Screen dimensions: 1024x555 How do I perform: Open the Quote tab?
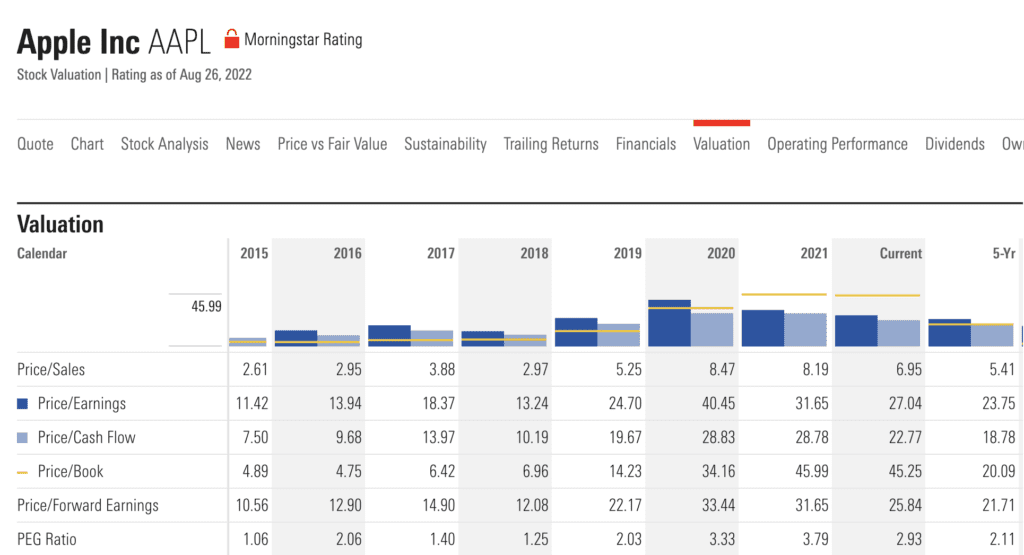(35, 144)
